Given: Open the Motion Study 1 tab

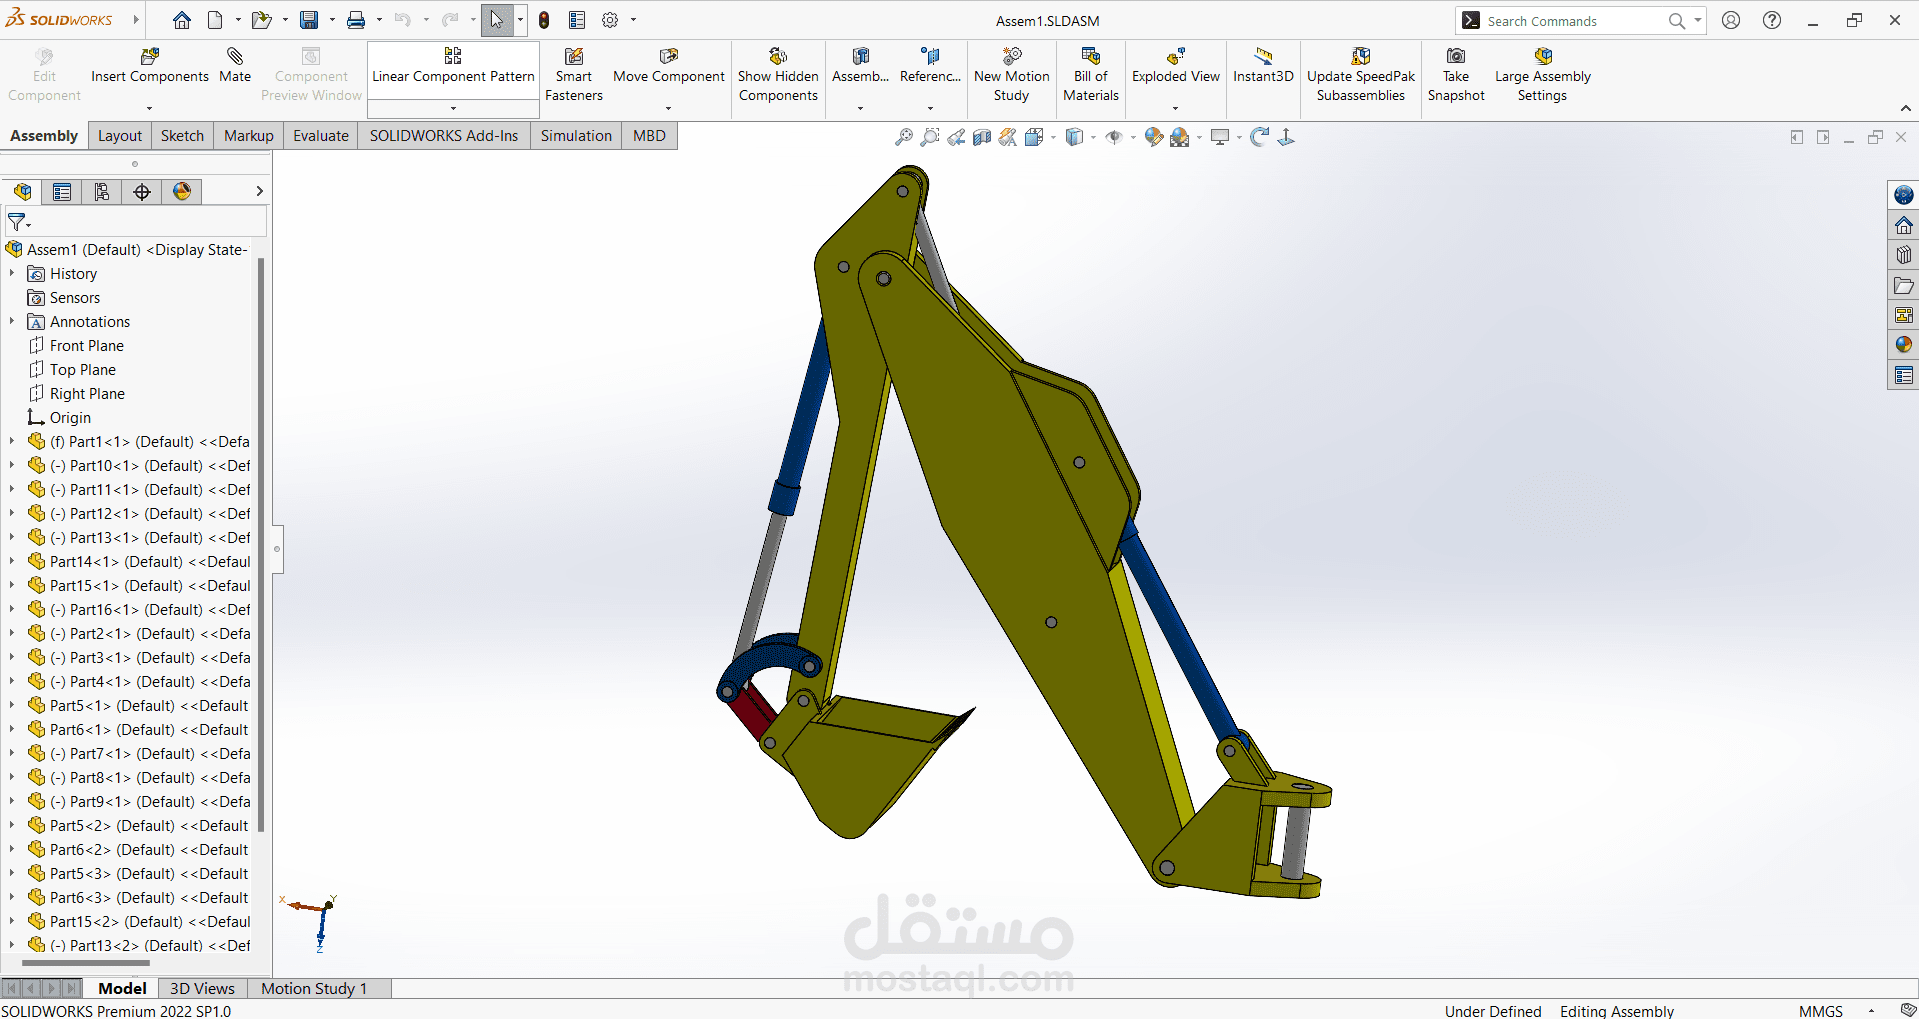Looking at the screenshot, I should (x=312, y=988).
